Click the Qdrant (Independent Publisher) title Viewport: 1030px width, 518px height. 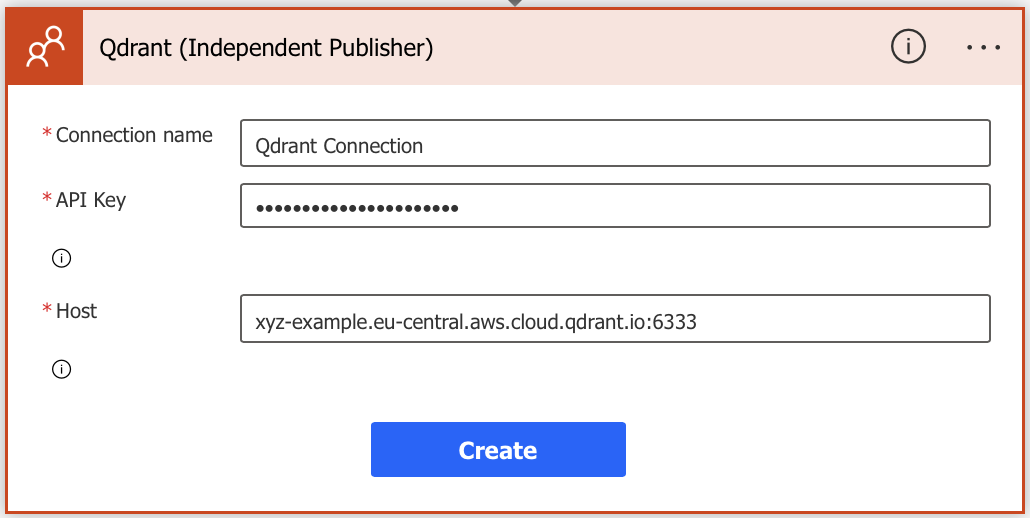point(266,48)
